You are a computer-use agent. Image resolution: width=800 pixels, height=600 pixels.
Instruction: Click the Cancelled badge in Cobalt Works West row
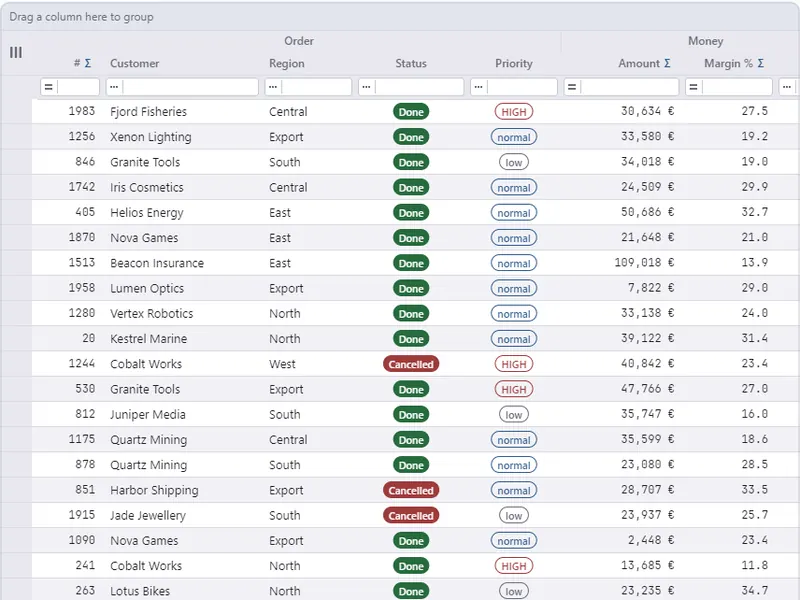411,364
